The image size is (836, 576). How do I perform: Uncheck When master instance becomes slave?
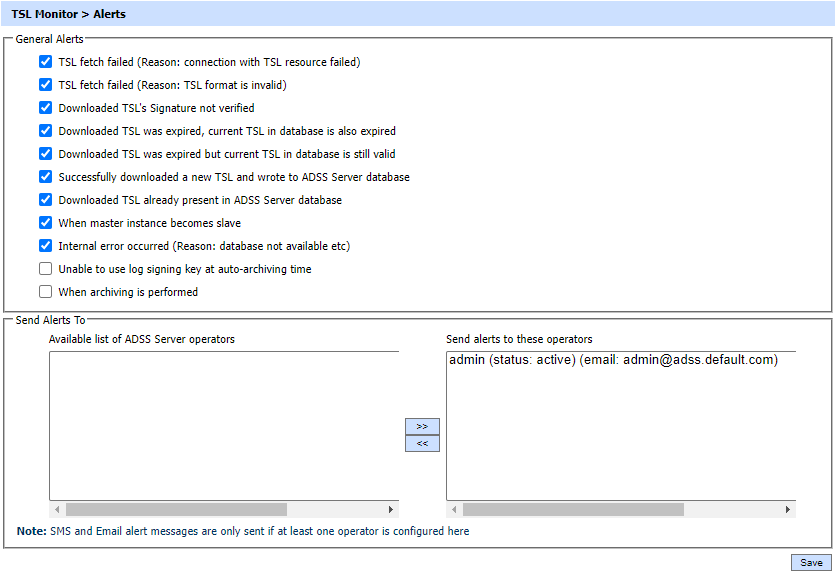coord(45,223)
